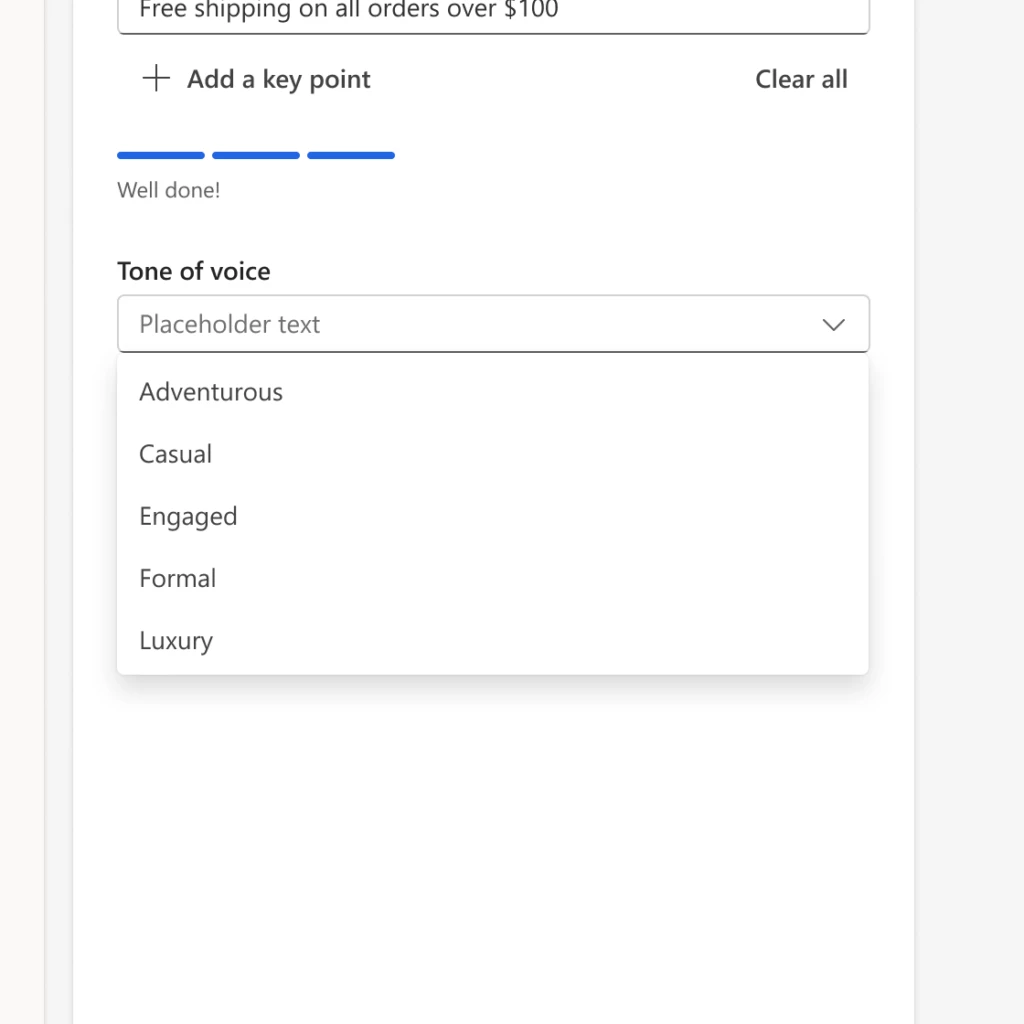Click the Clear all link
The image size is (1024, 1024).
coord(801,79)
